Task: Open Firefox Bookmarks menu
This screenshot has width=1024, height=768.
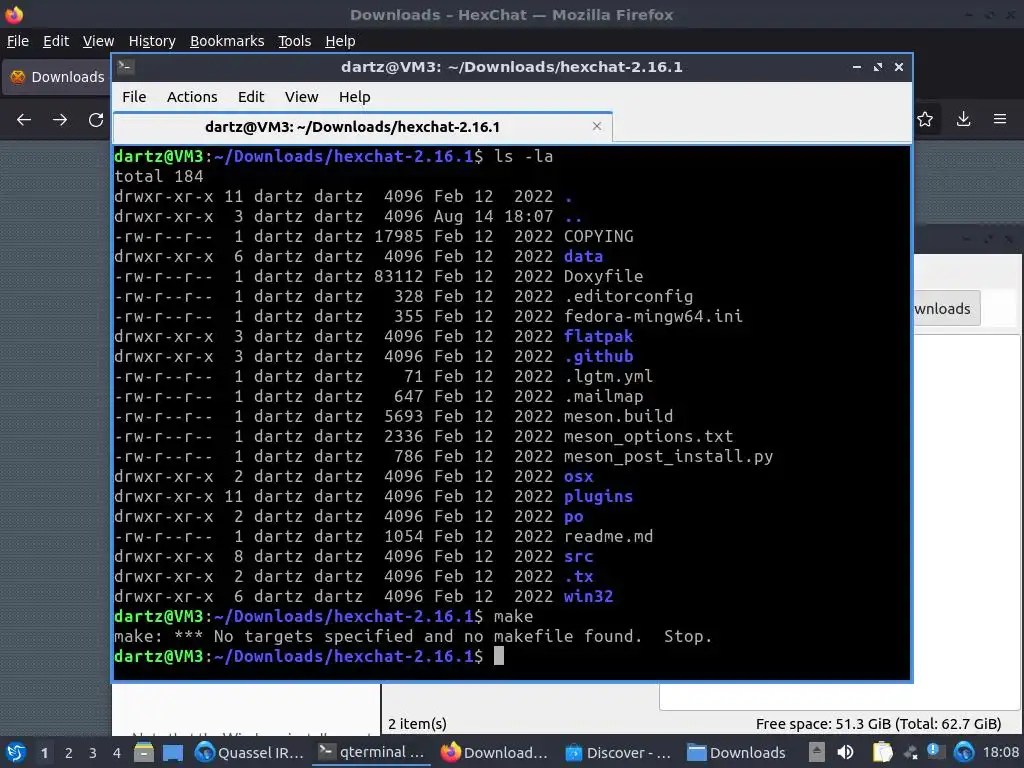Action: [227, 40]
